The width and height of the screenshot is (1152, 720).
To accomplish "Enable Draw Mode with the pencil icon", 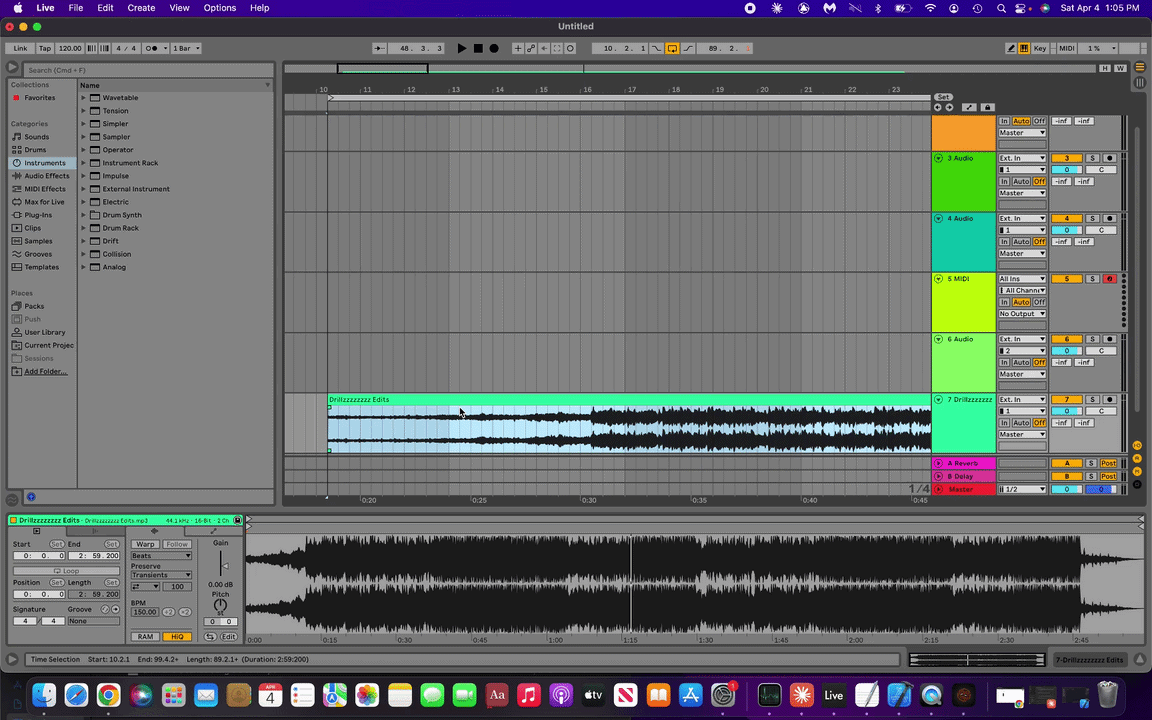I will pos(1011,48).
